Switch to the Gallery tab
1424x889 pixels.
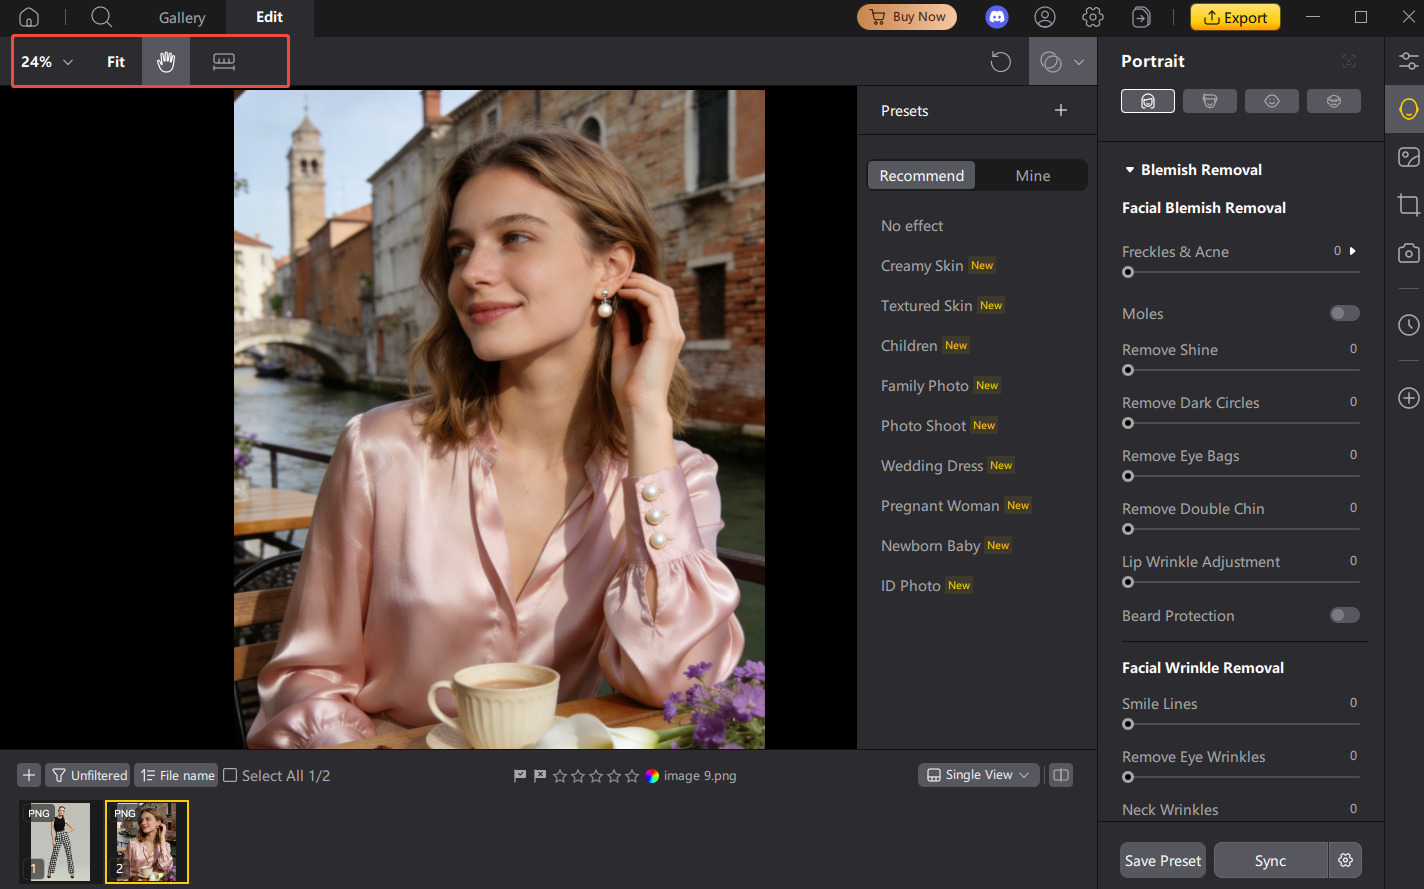click(181, 17)
